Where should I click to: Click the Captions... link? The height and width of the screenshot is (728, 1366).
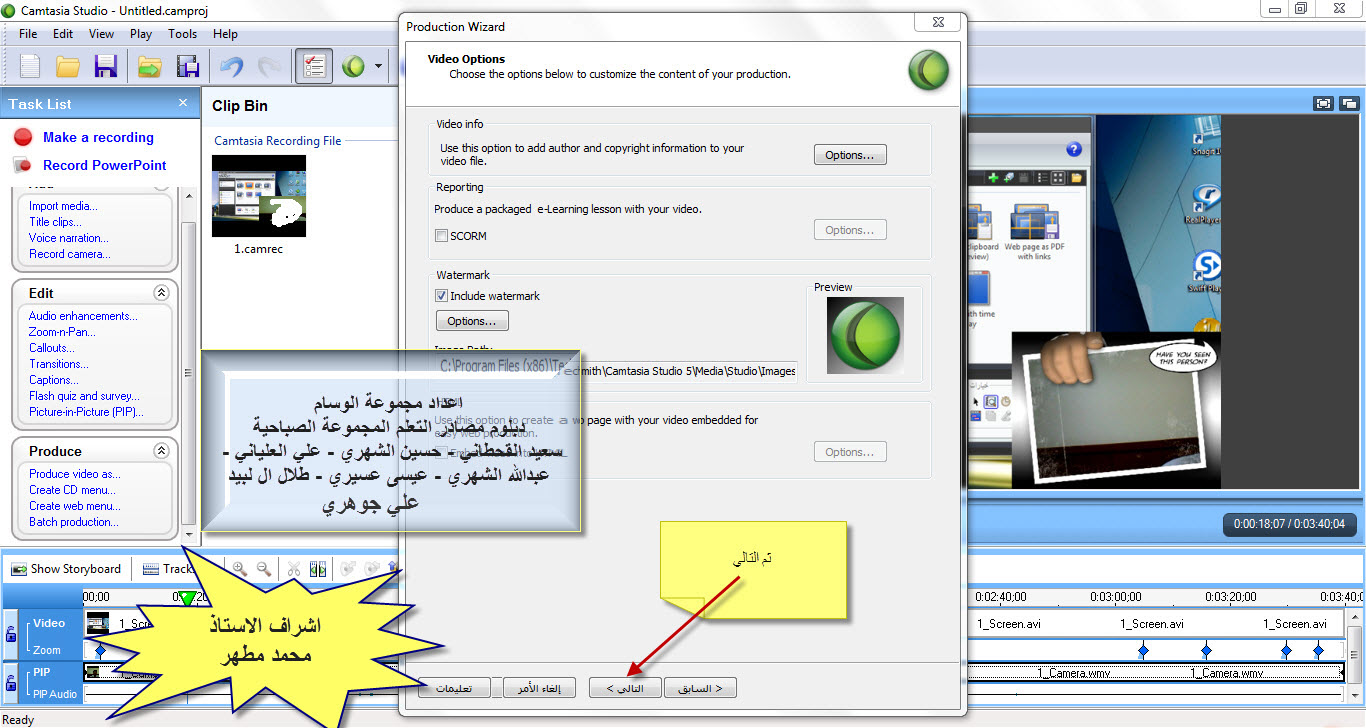(54, 380)
